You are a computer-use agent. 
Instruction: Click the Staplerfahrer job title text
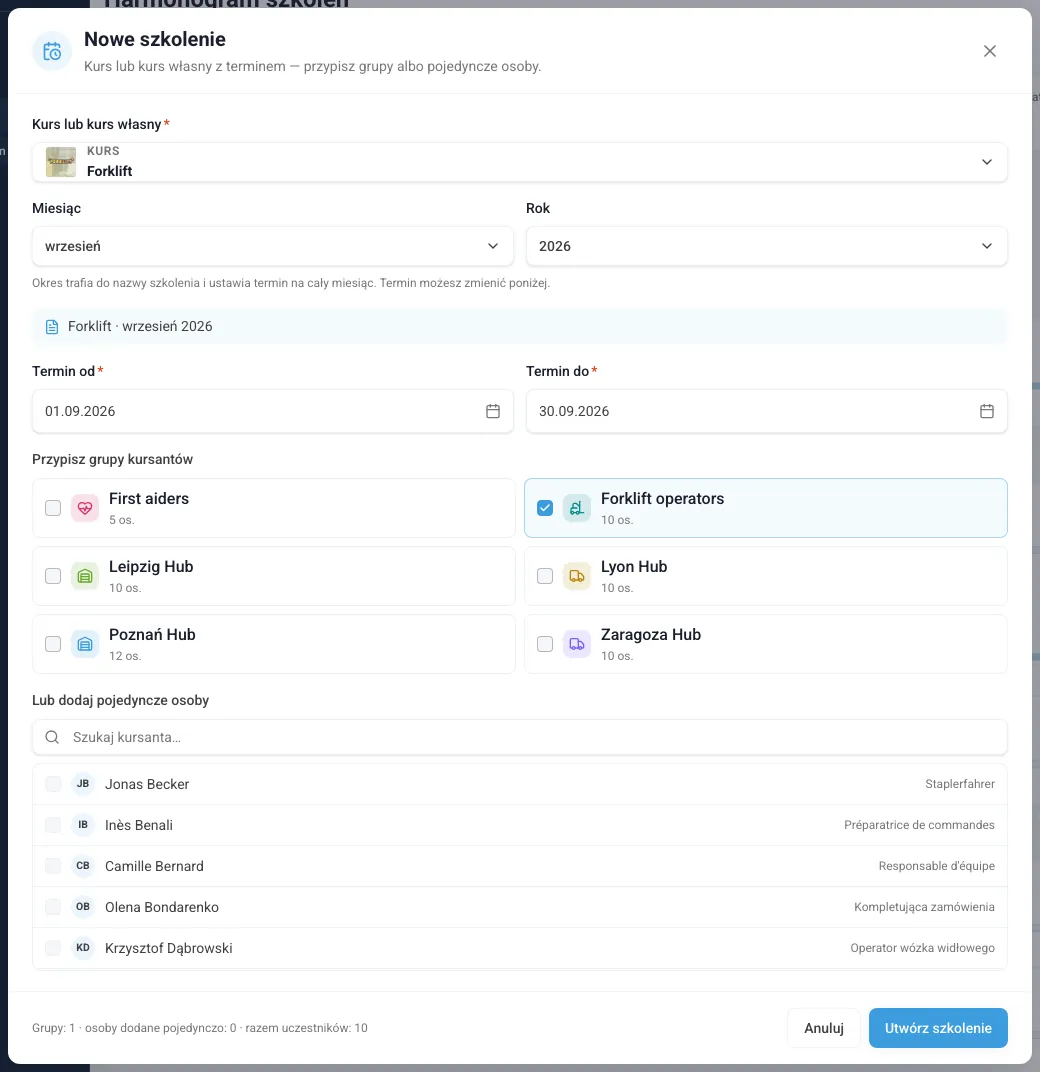click(x=960, y=784)
